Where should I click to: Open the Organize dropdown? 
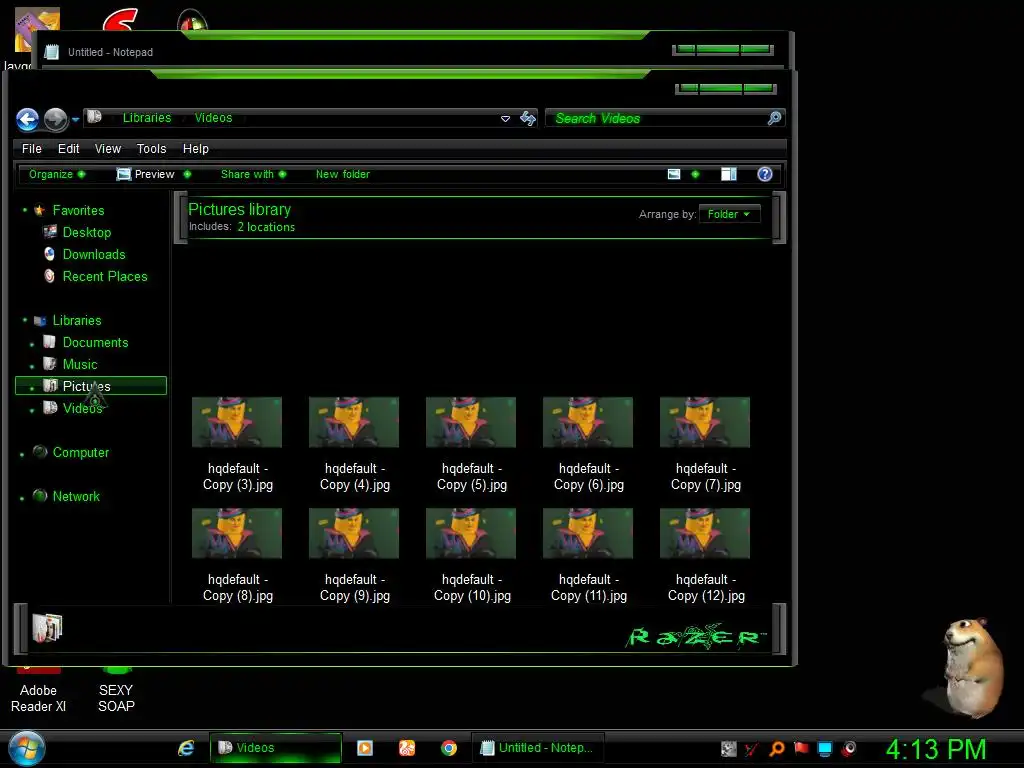57,174
